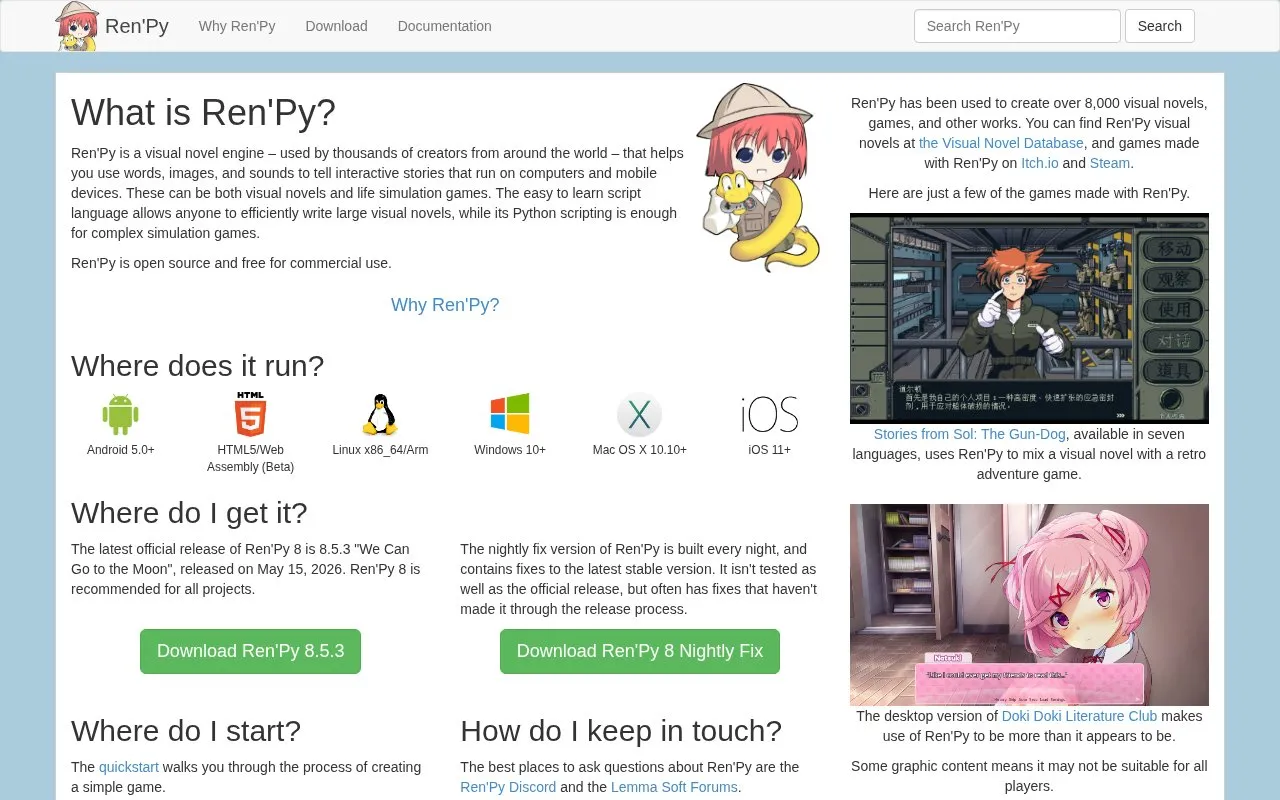Image resolution: width=1280 pixels, height=800 pixels.
Task: Follow the centered Why Ren'Py? link
Action: 445,305
